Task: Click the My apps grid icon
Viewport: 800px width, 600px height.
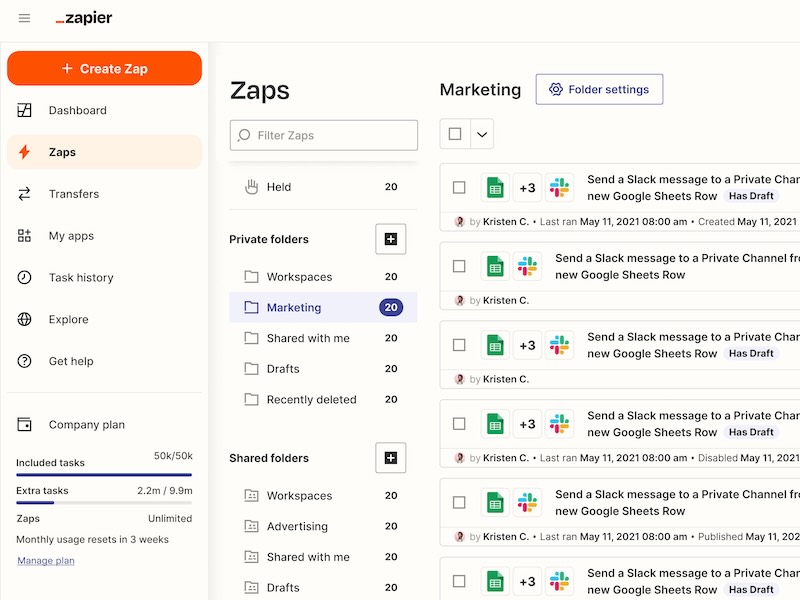Action: click(x=25, y=236)
